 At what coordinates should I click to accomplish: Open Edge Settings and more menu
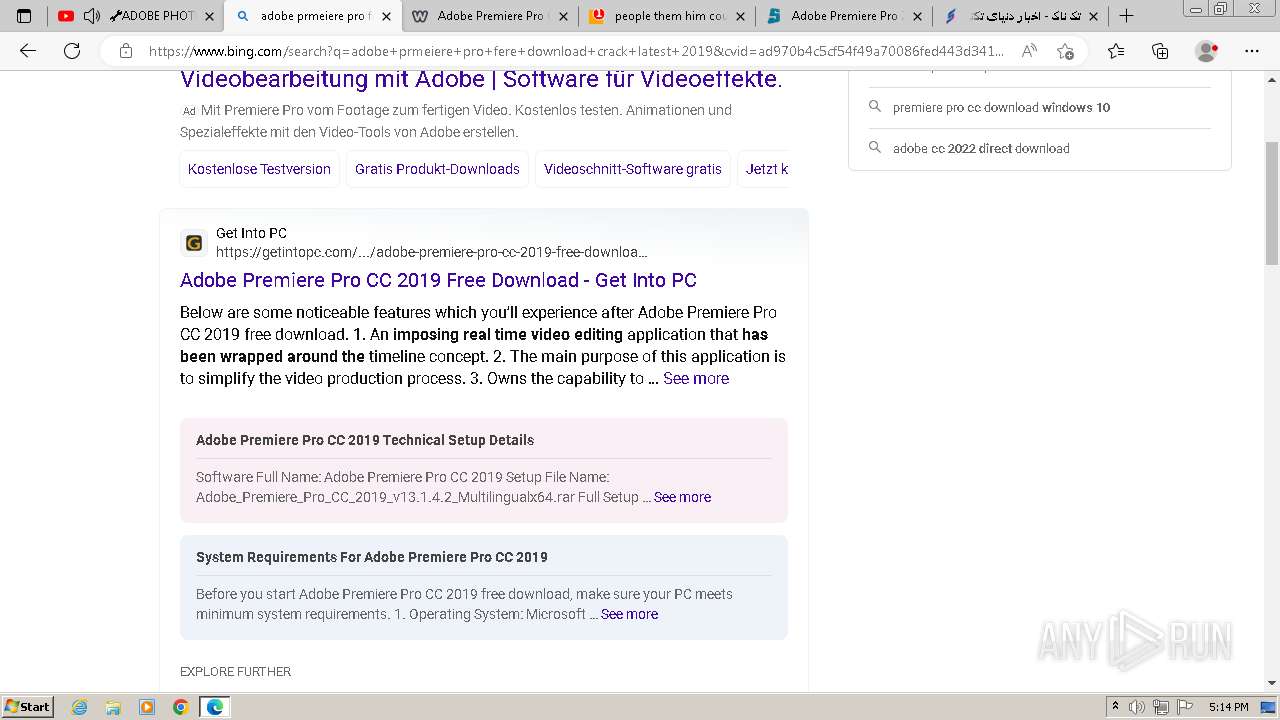1252,51
